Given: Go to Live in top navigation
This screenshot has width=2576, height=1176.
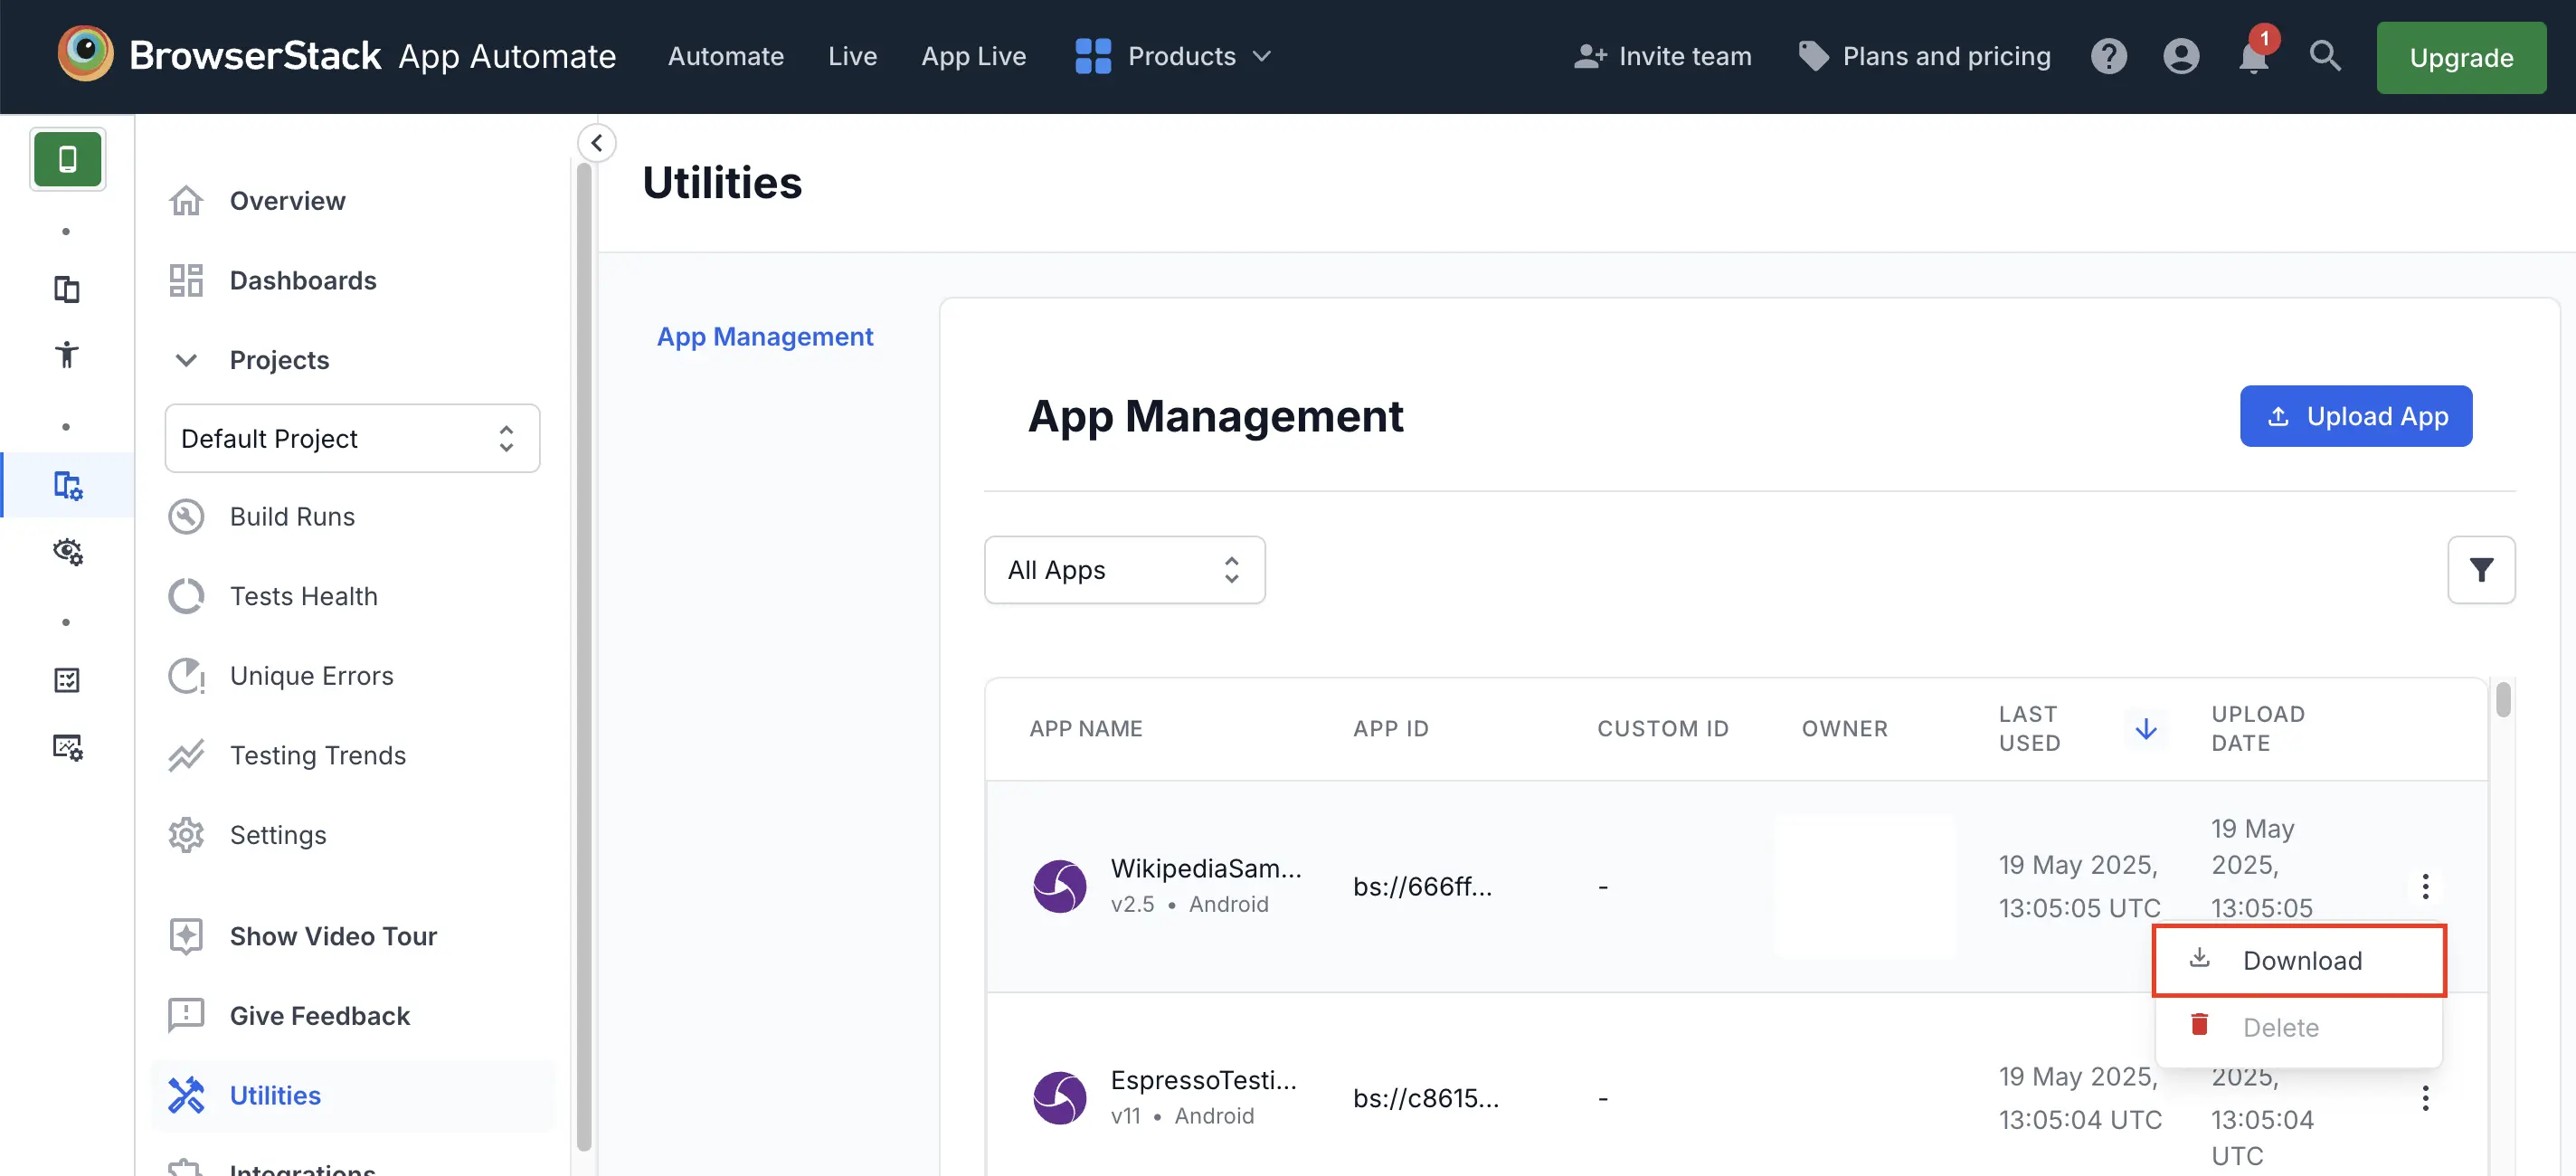Looking at the screenshot, I should point(852,56).
